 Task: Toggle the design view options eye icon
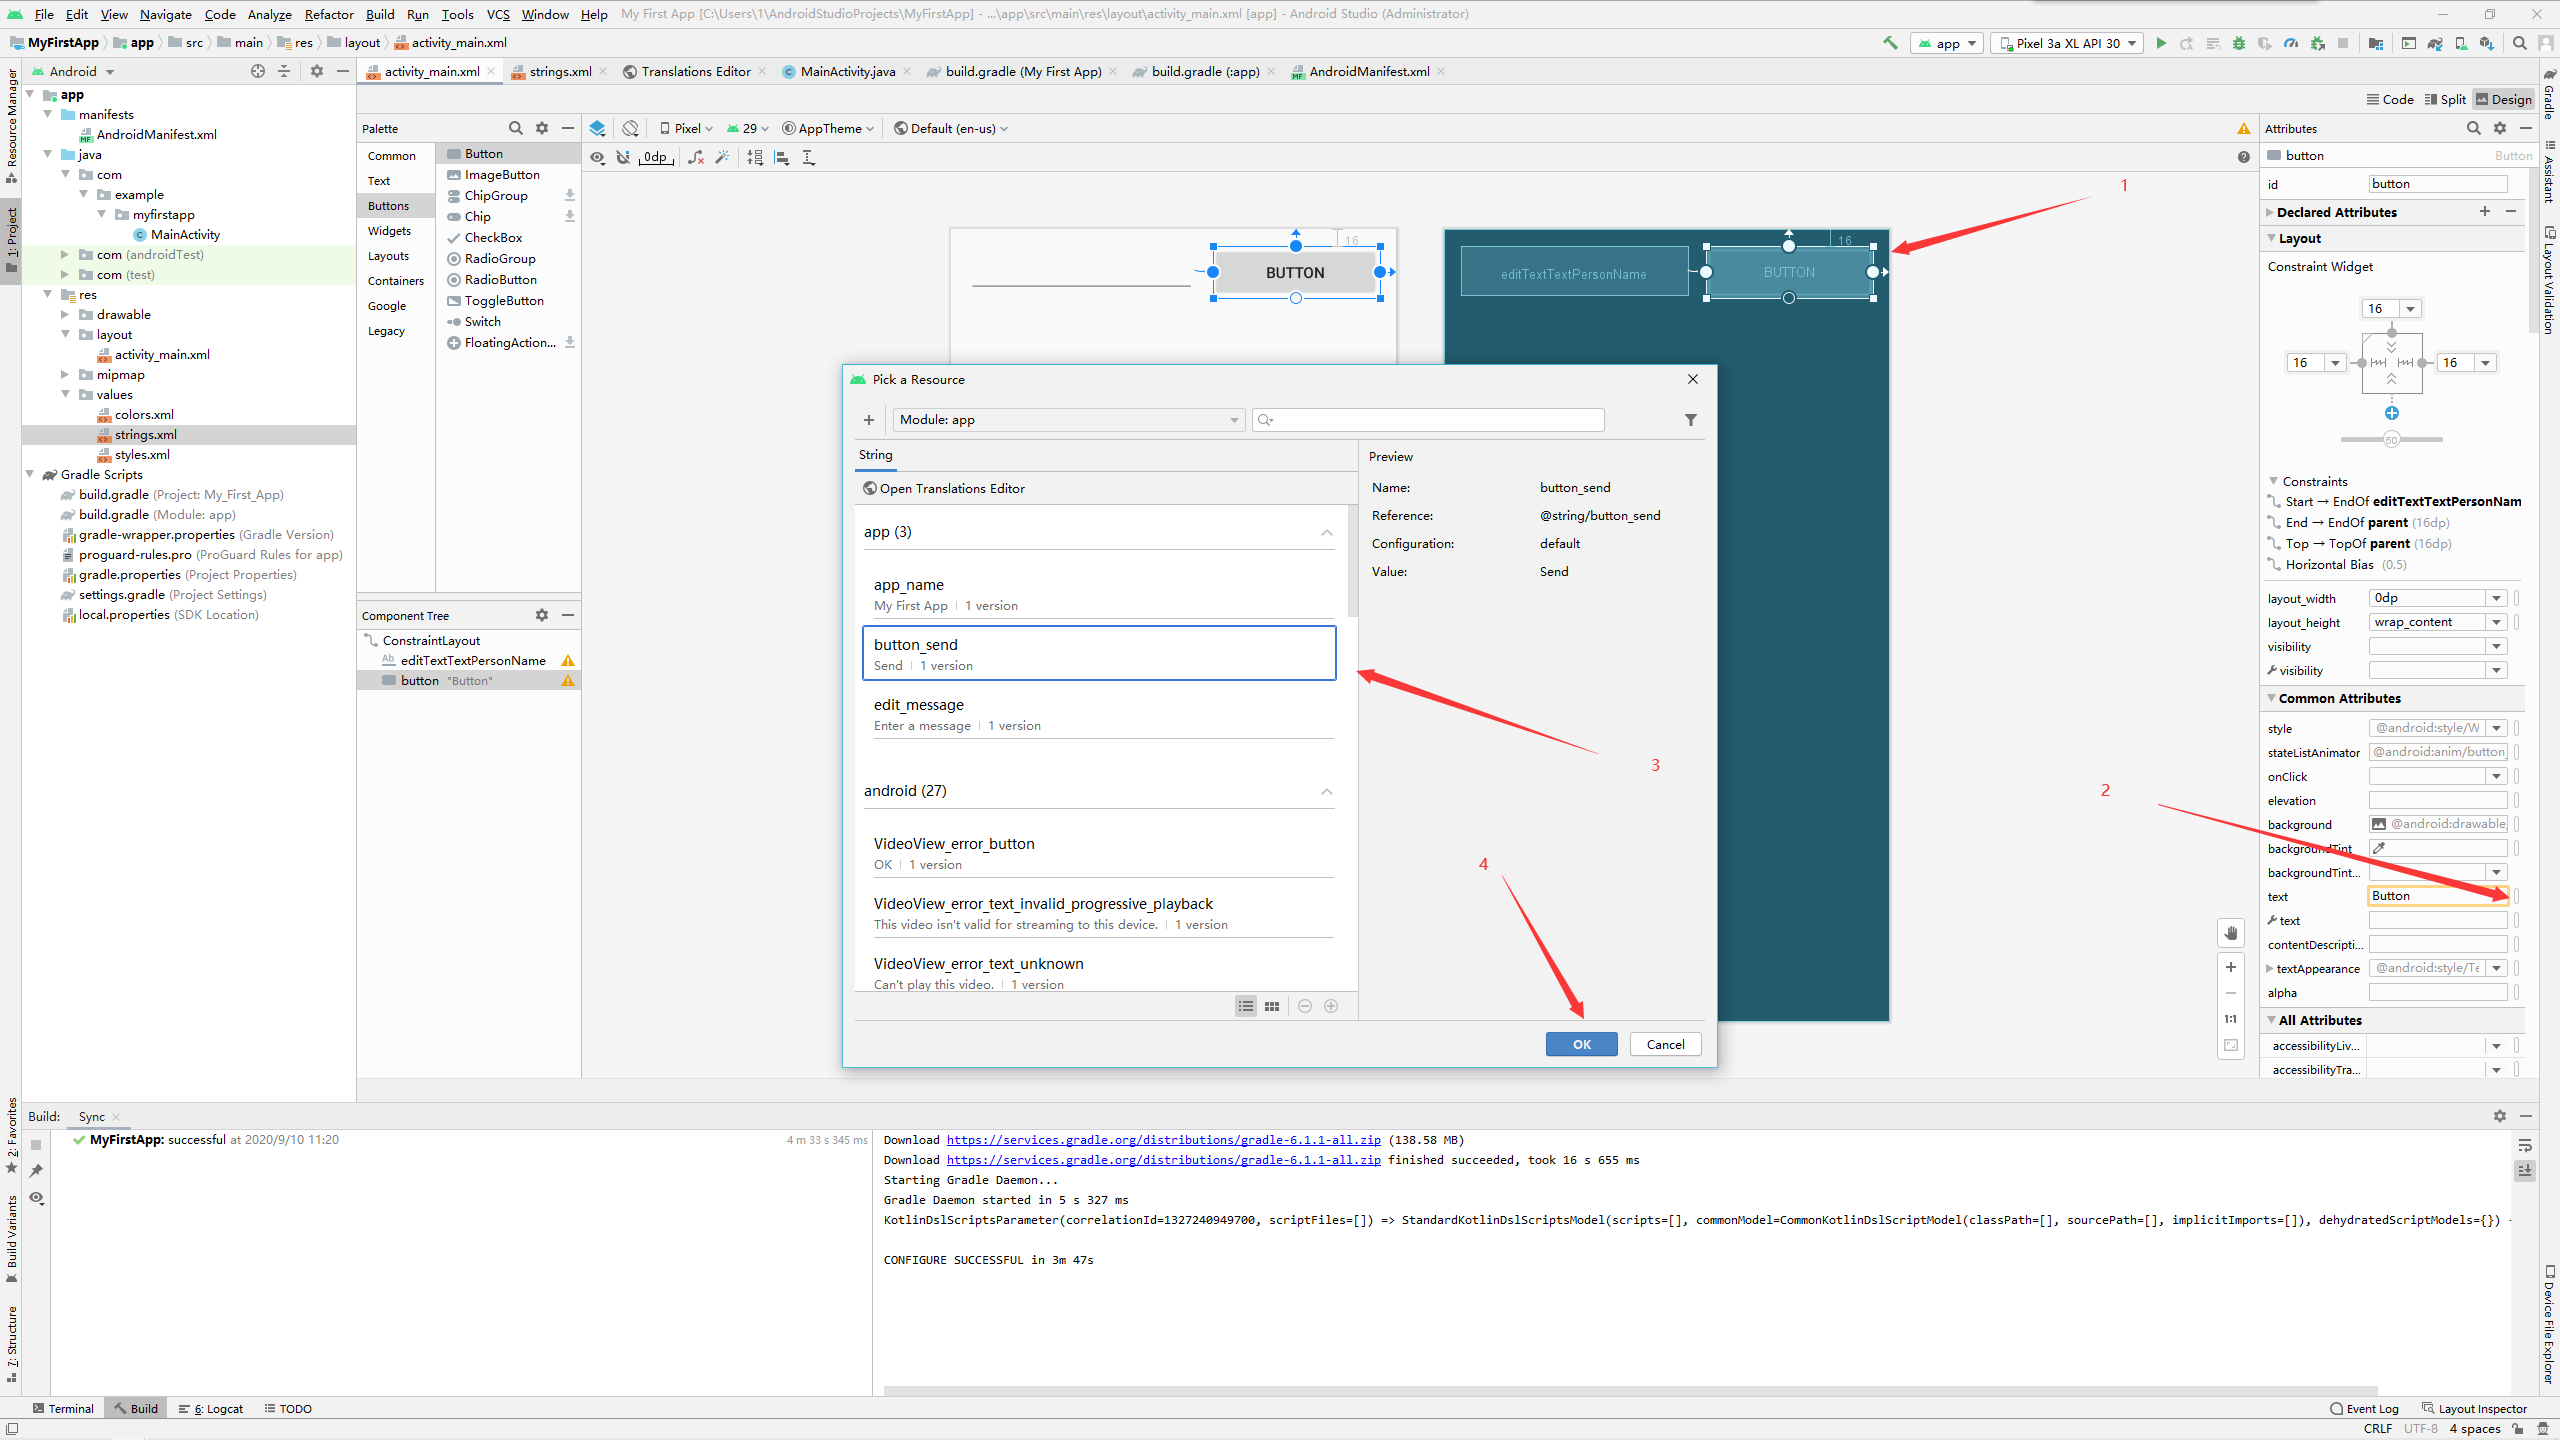(597, 157)
